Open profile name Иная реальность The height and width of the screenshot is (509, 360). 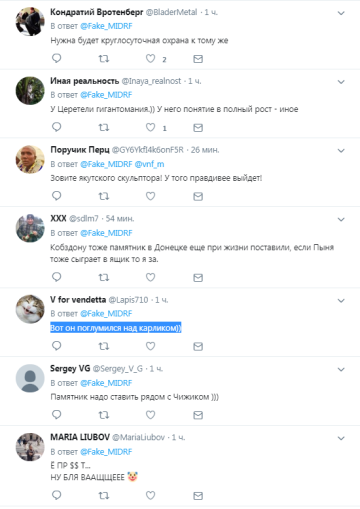pyautogui.click(x=85, y=81)
